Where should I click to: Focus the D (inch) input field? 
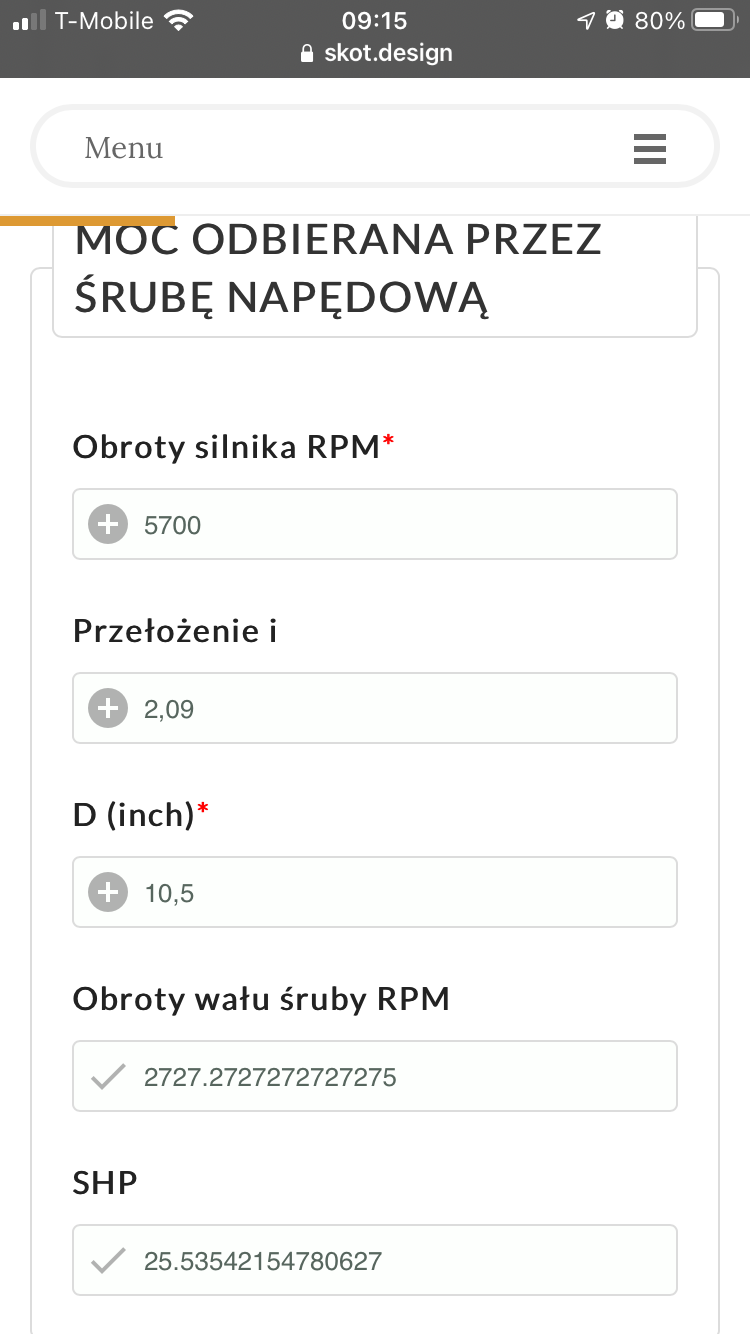pyautogui.click(x=400, y=892)
